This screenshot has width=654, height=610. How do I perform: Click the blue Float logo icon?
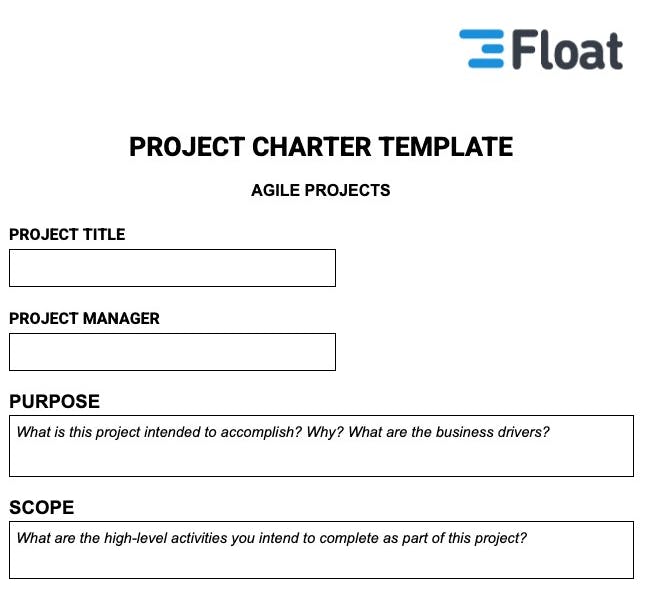(482, 49)
